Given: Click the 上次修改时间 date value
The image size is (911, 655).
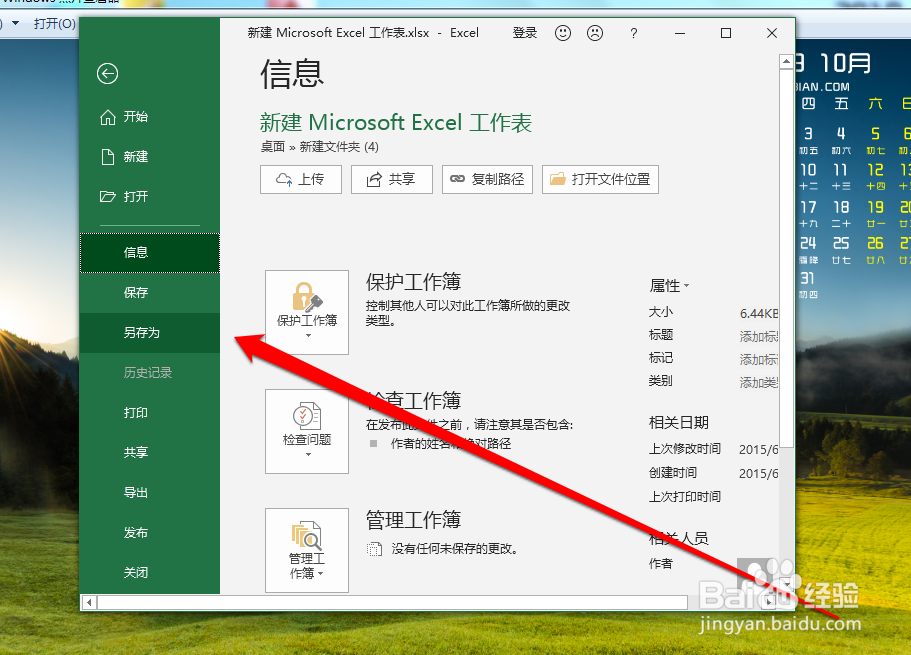Looking at the screenshot, I should pos(759,450).
